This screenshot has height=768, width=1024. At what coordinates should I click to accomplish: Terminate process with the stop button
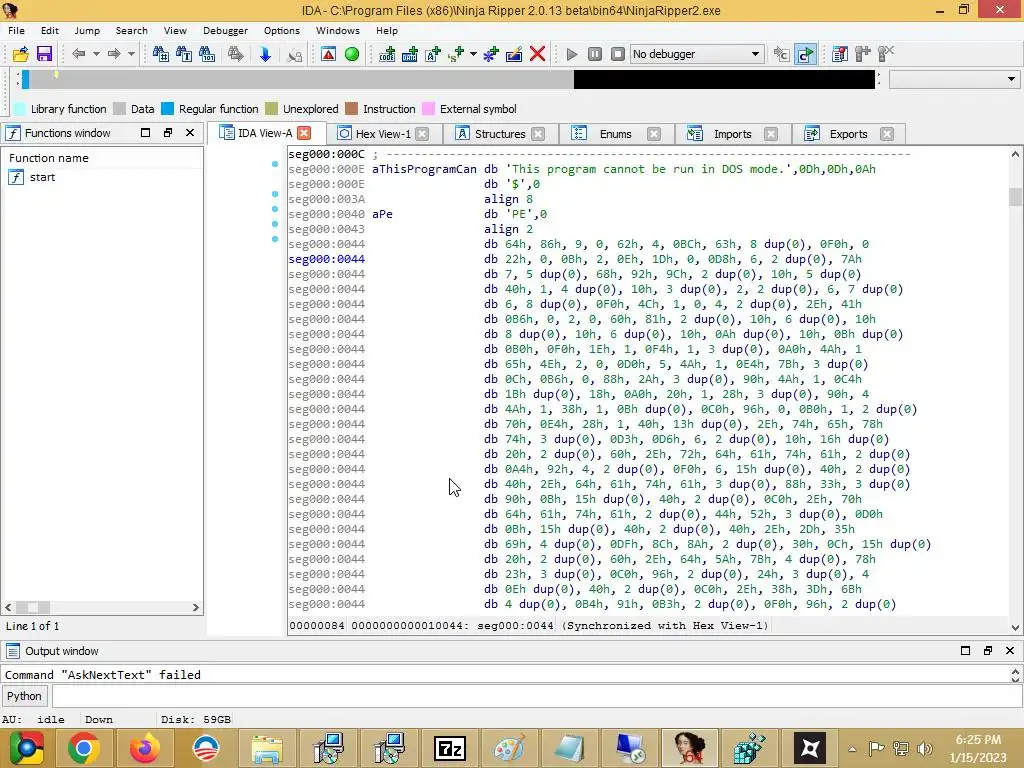(x=618, y=54)
